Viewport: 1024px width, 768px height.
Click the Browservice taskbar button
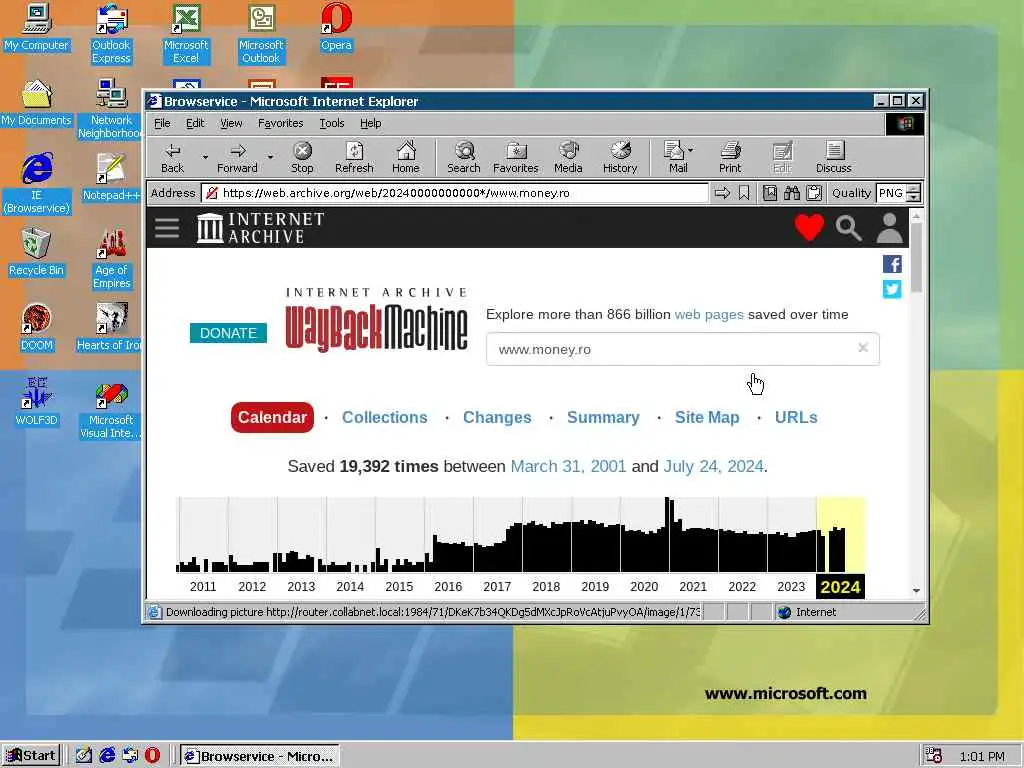pyautogui.click(x=259, y=756)
